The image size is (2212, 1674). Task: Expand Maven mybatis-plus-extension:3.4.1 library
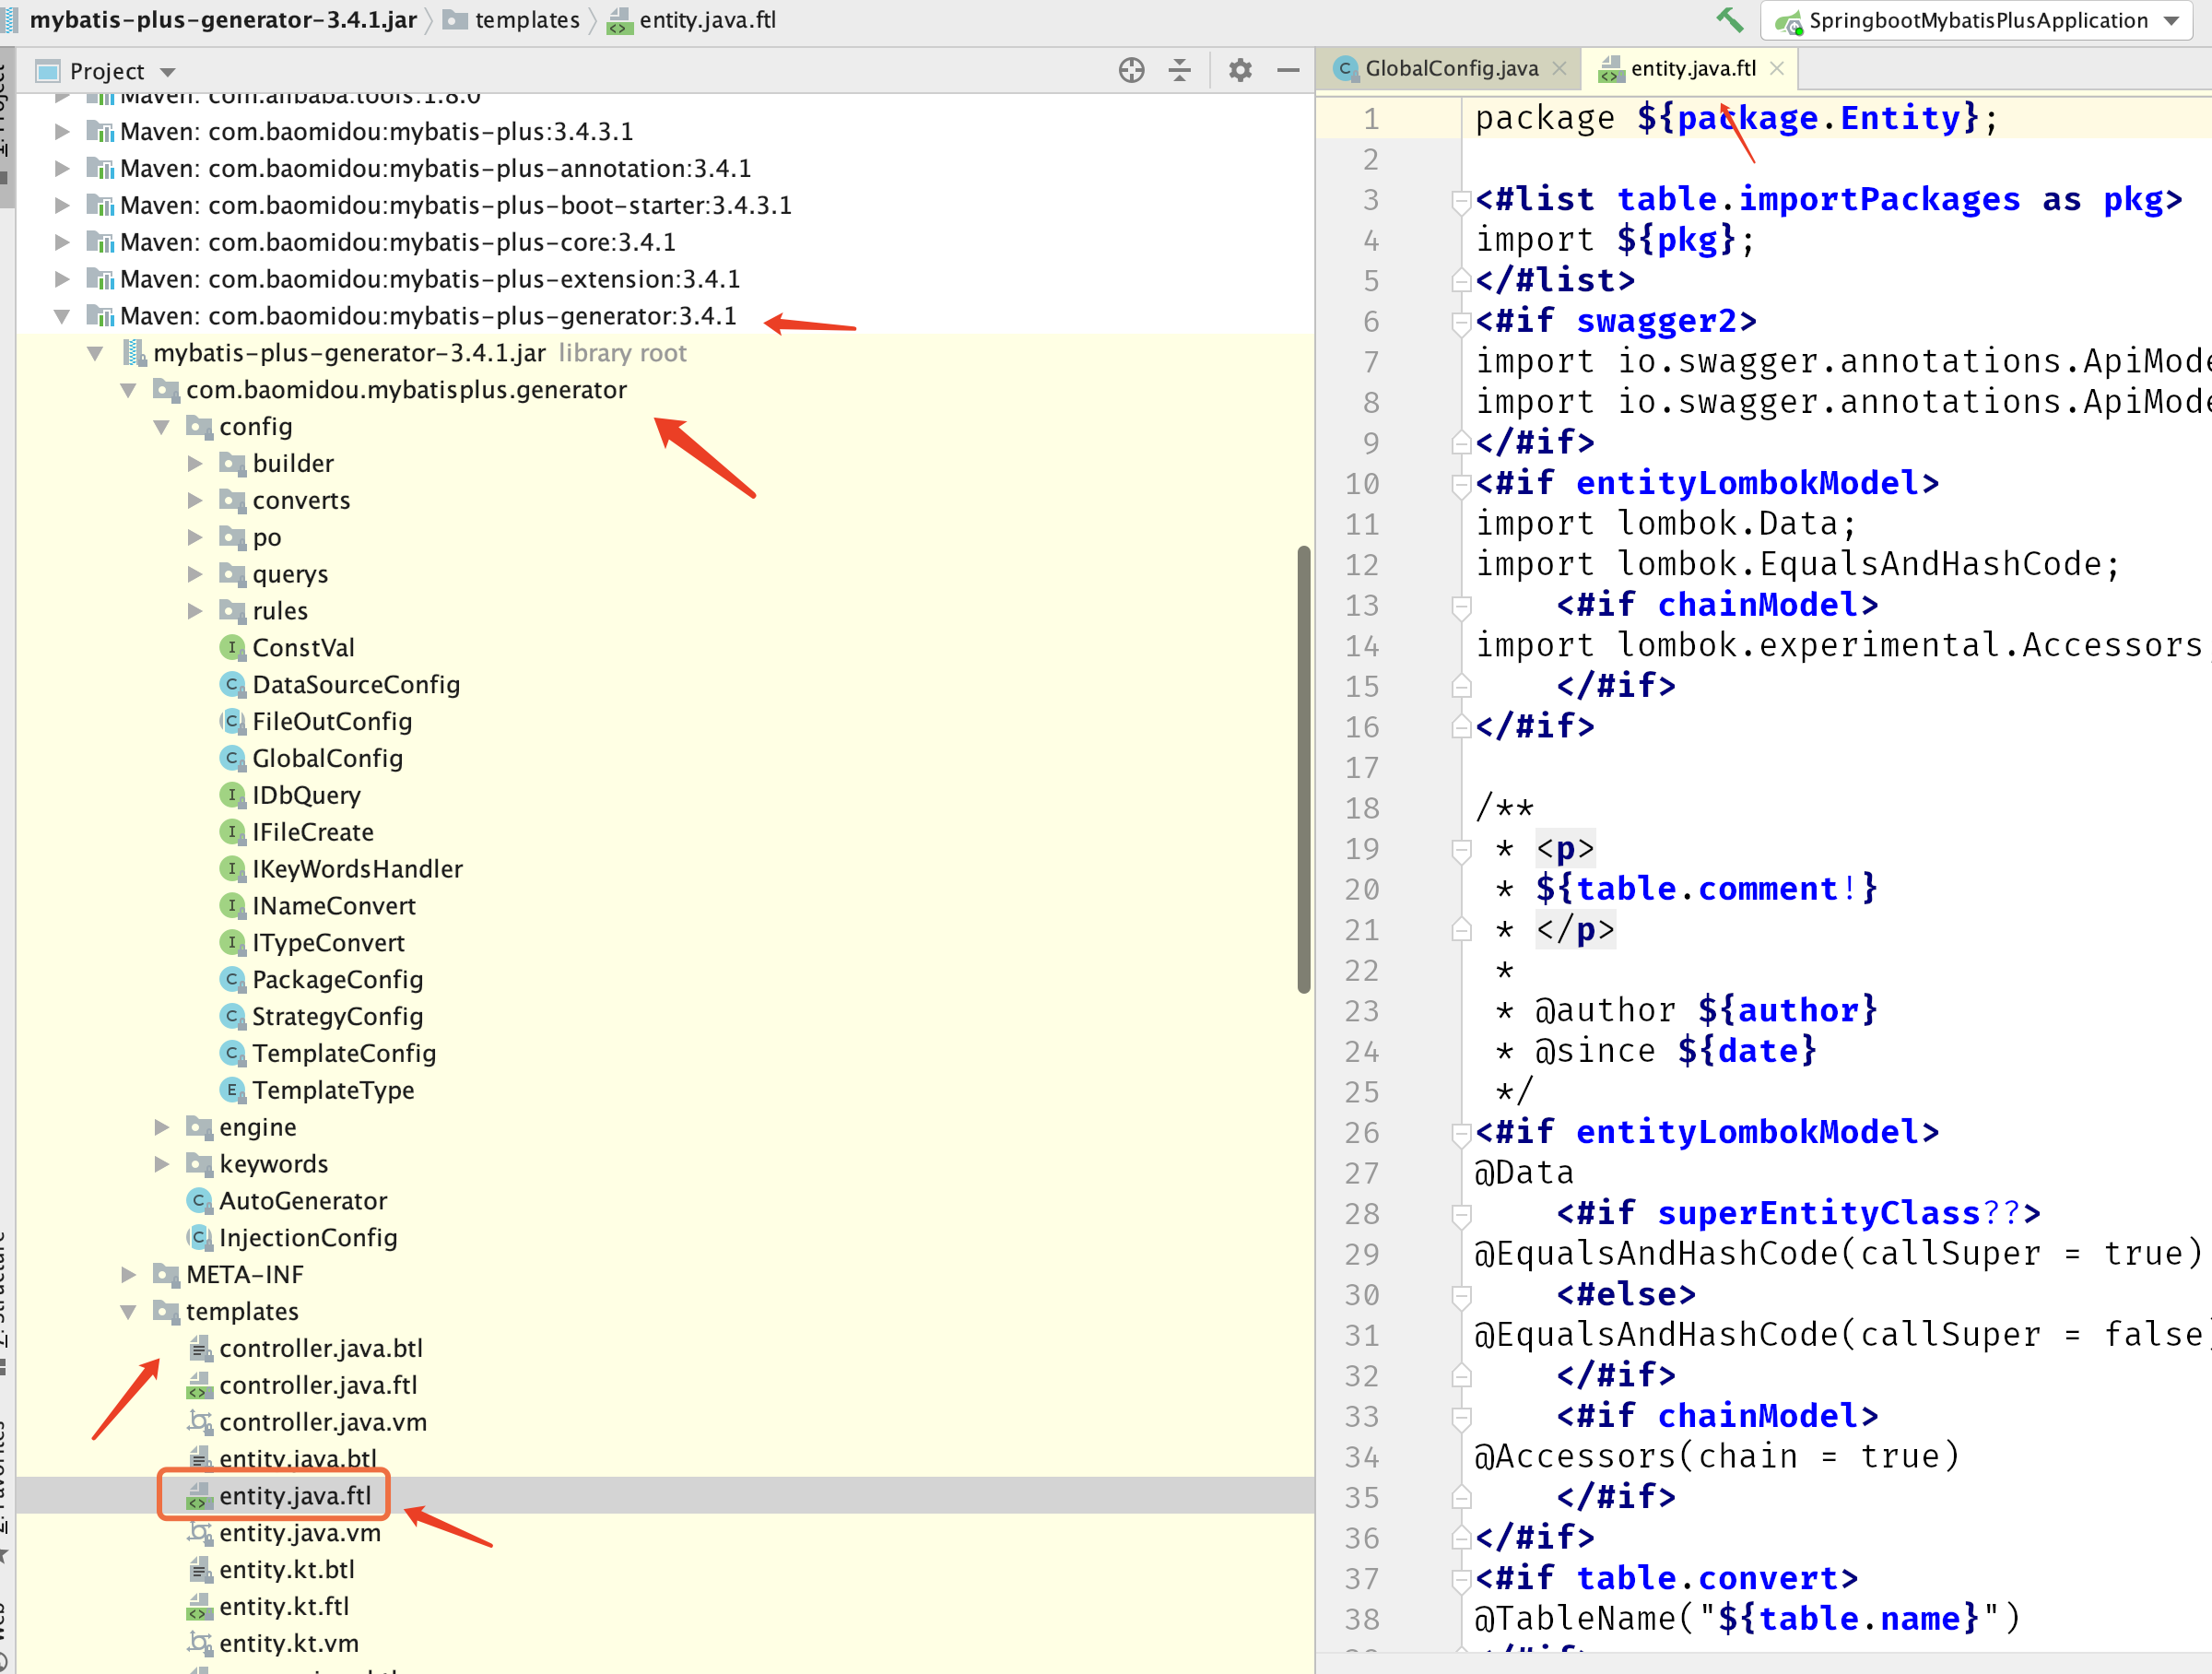pyautogui.click(x=62, y=279)
